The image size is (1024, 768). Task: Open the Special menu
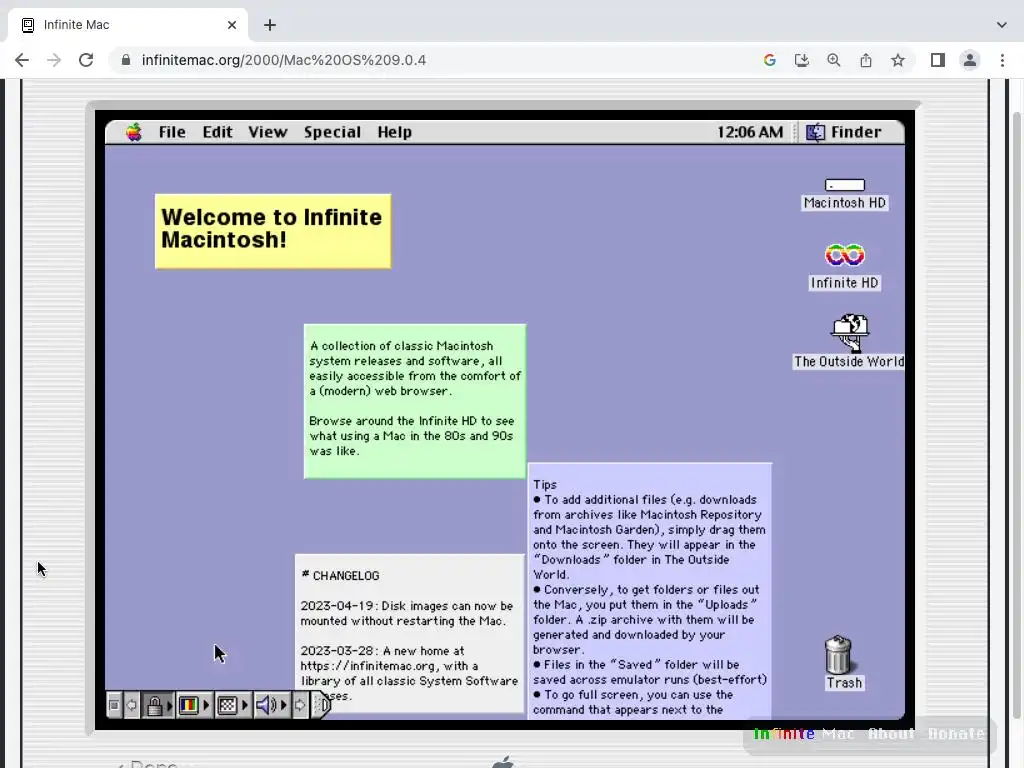[332, 132]
